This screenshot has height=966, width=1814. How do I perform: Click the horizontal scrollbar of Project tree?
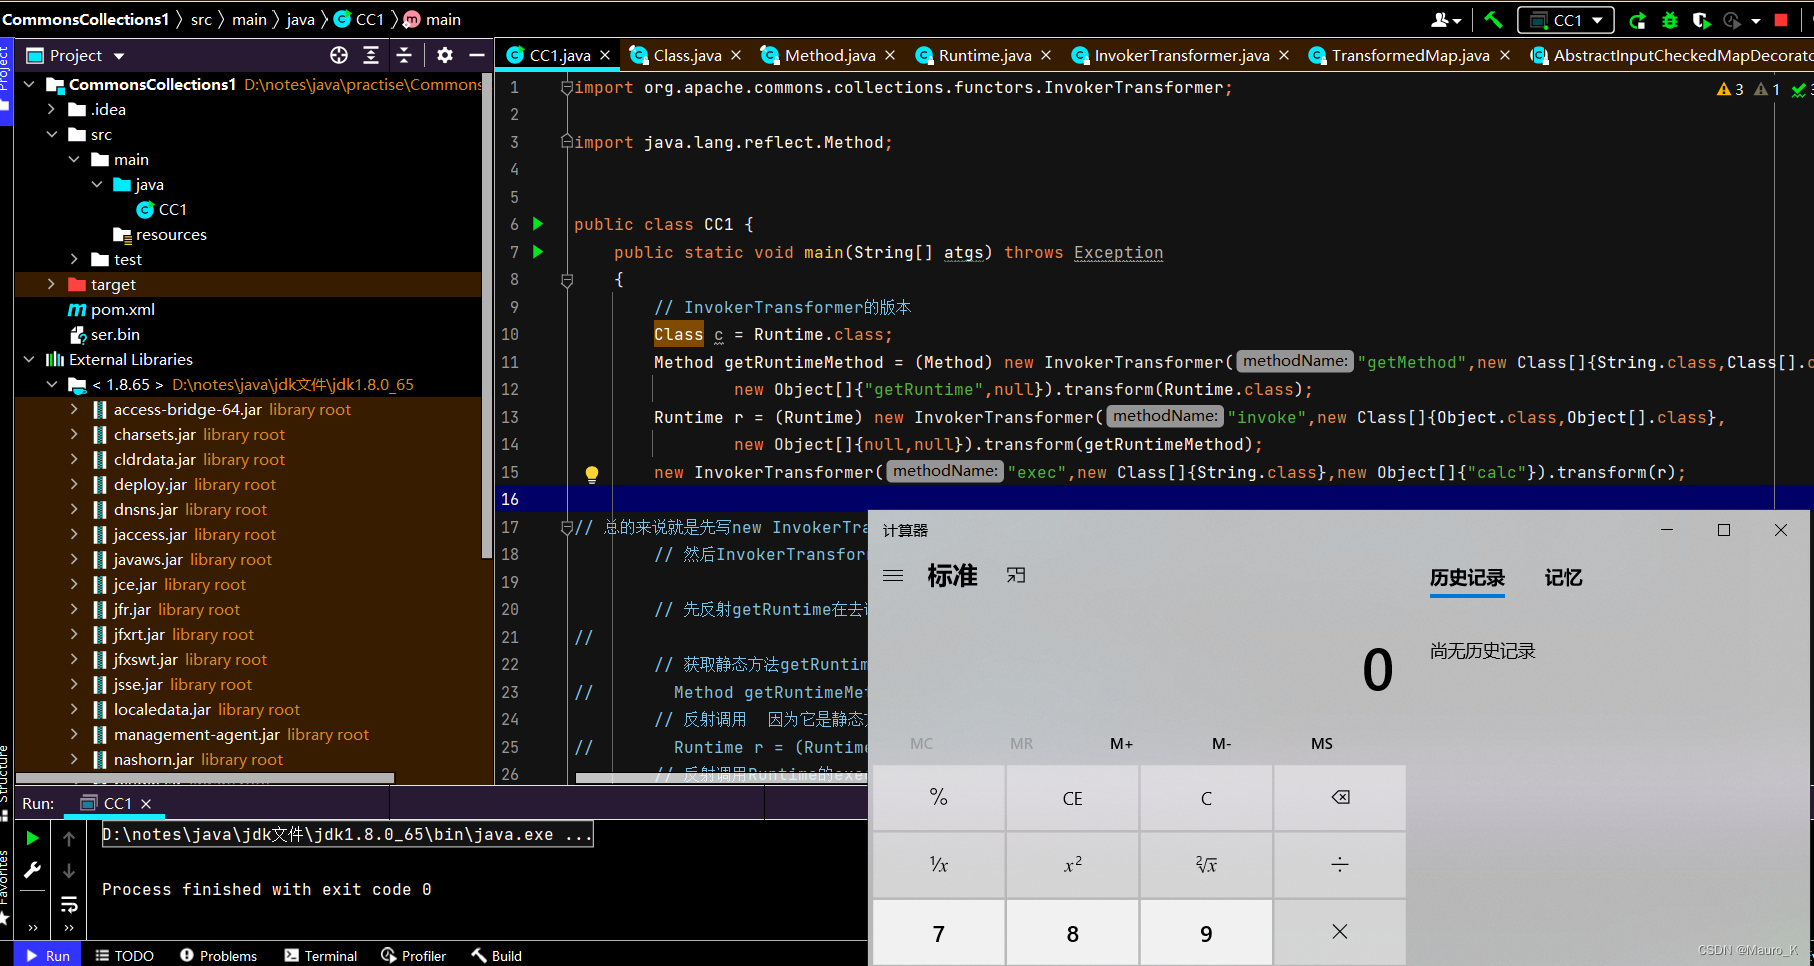[205, 778]
